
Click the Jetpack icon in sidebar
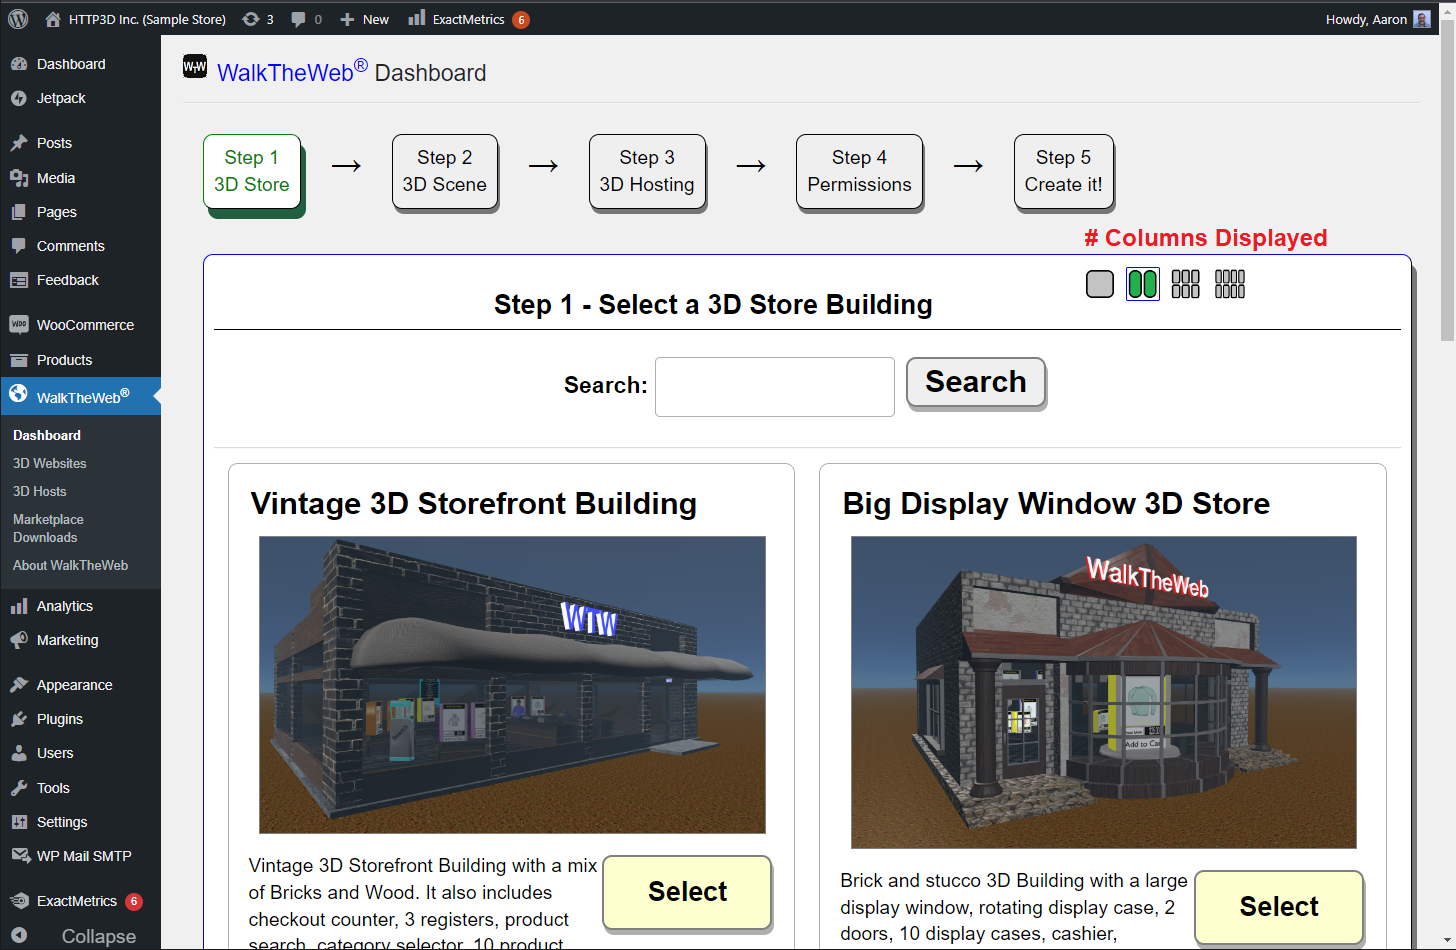(19, 98)
